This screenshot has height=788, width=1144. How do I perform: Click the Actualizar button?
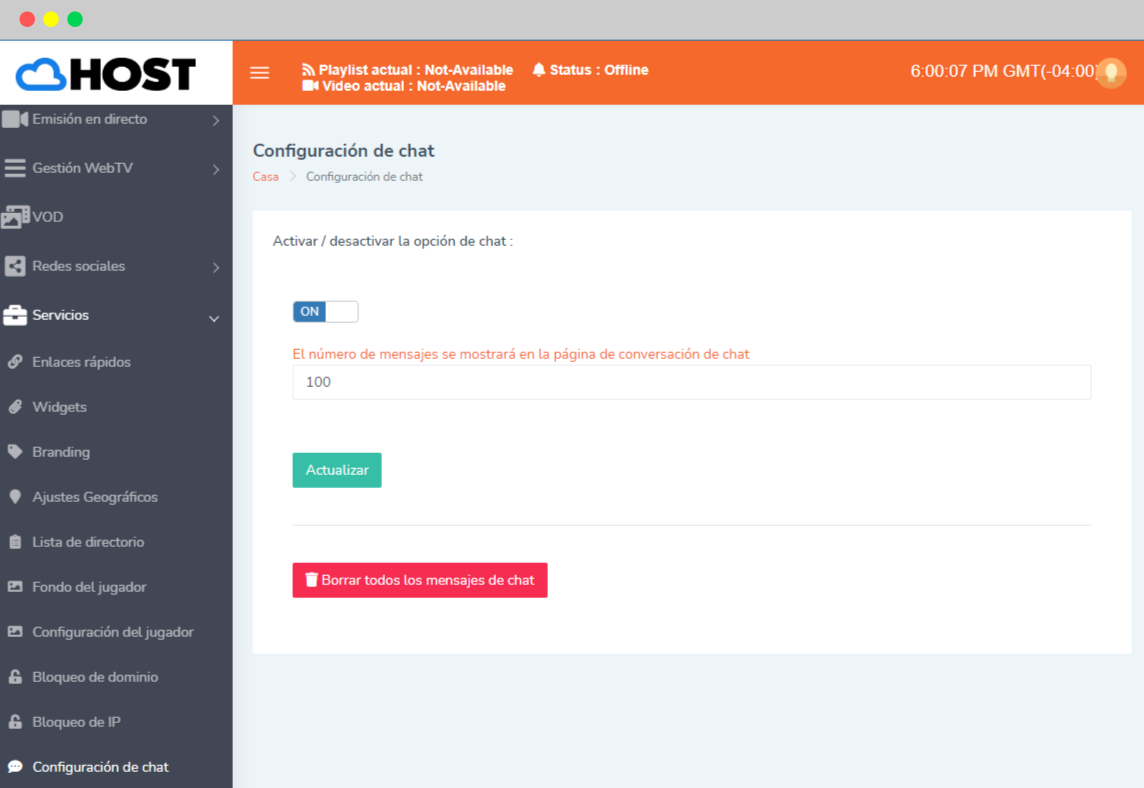pos(337,471)
